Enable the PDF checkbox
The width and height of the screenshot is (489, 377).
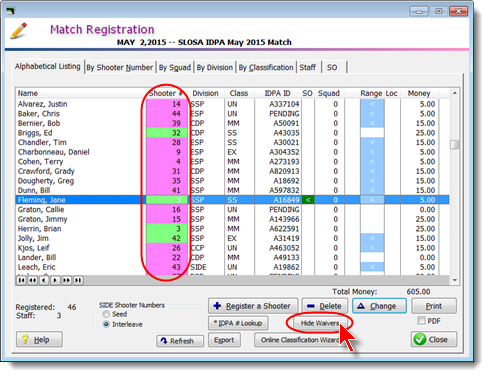422,321
